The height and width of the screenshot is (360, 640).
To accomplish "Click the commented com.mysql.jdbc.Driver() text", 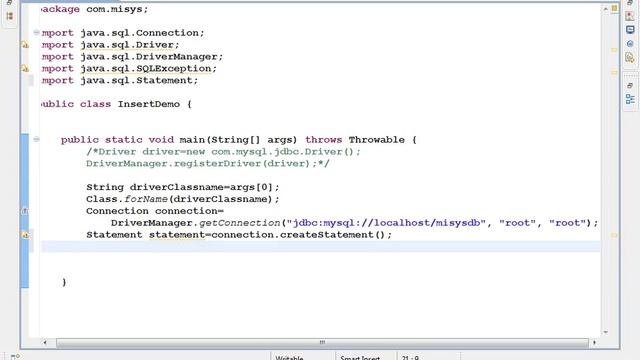I will pyautogui.click(x=283, y=152).
